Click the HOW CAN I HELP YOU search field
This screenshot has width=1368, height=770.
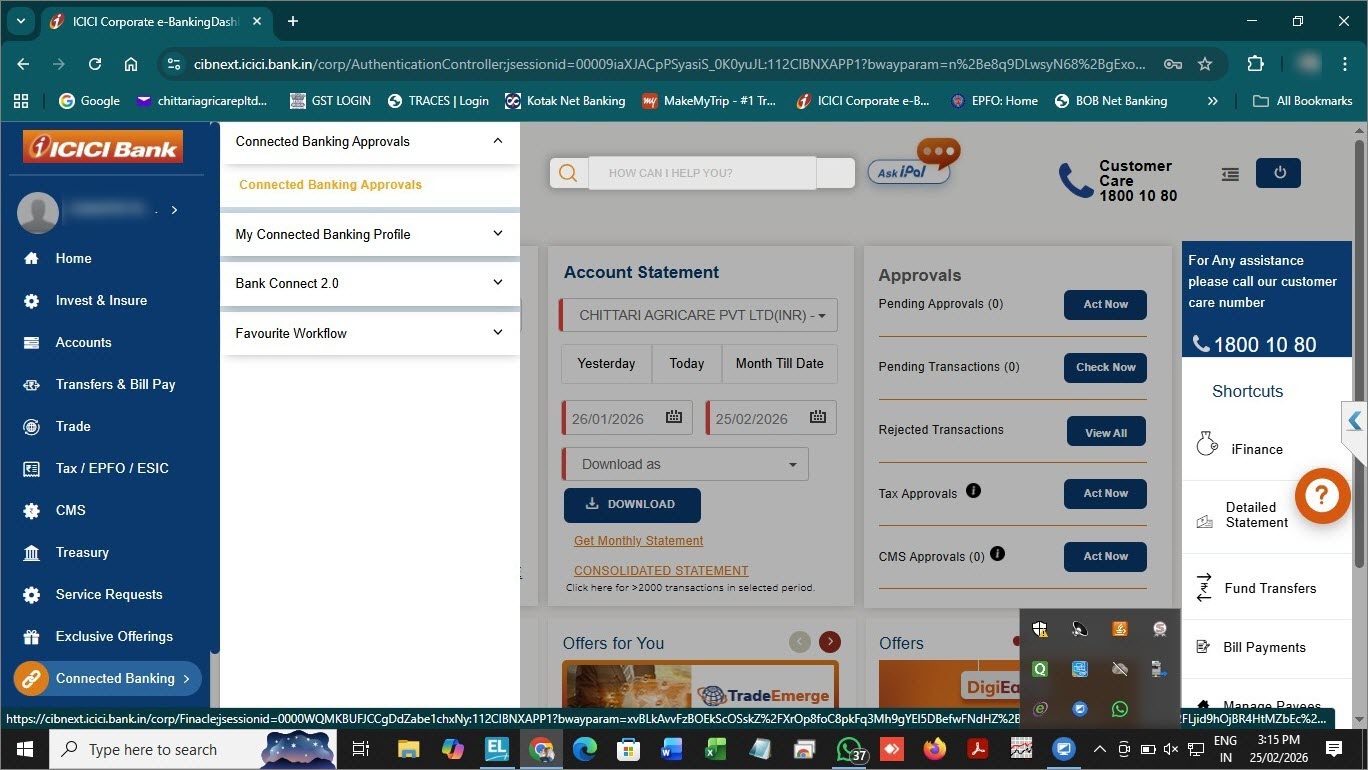pyautogui.click(x=702, y=172)
